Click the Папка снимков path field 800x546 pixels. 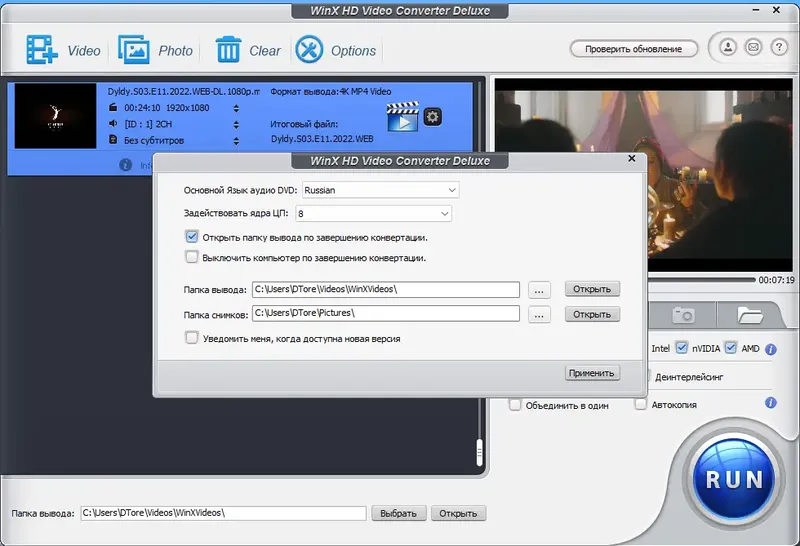[386, 313]
